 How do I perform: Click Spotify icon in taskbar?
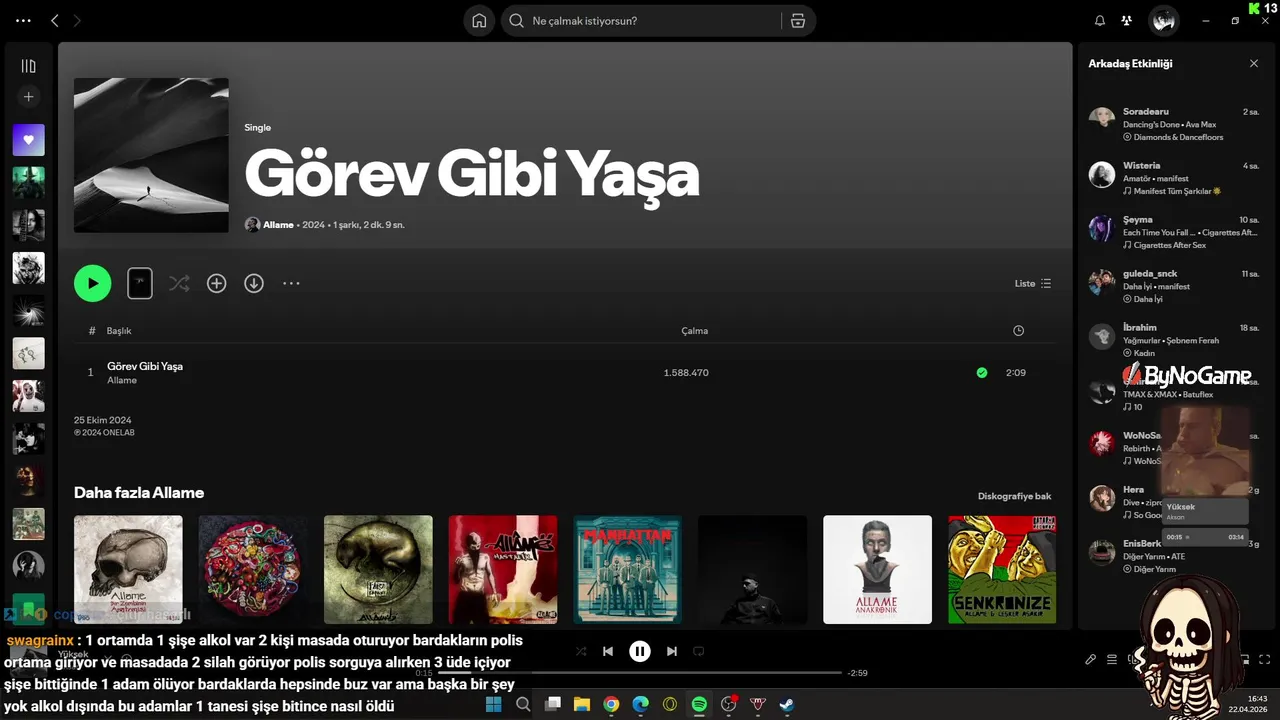click(699, 704)
